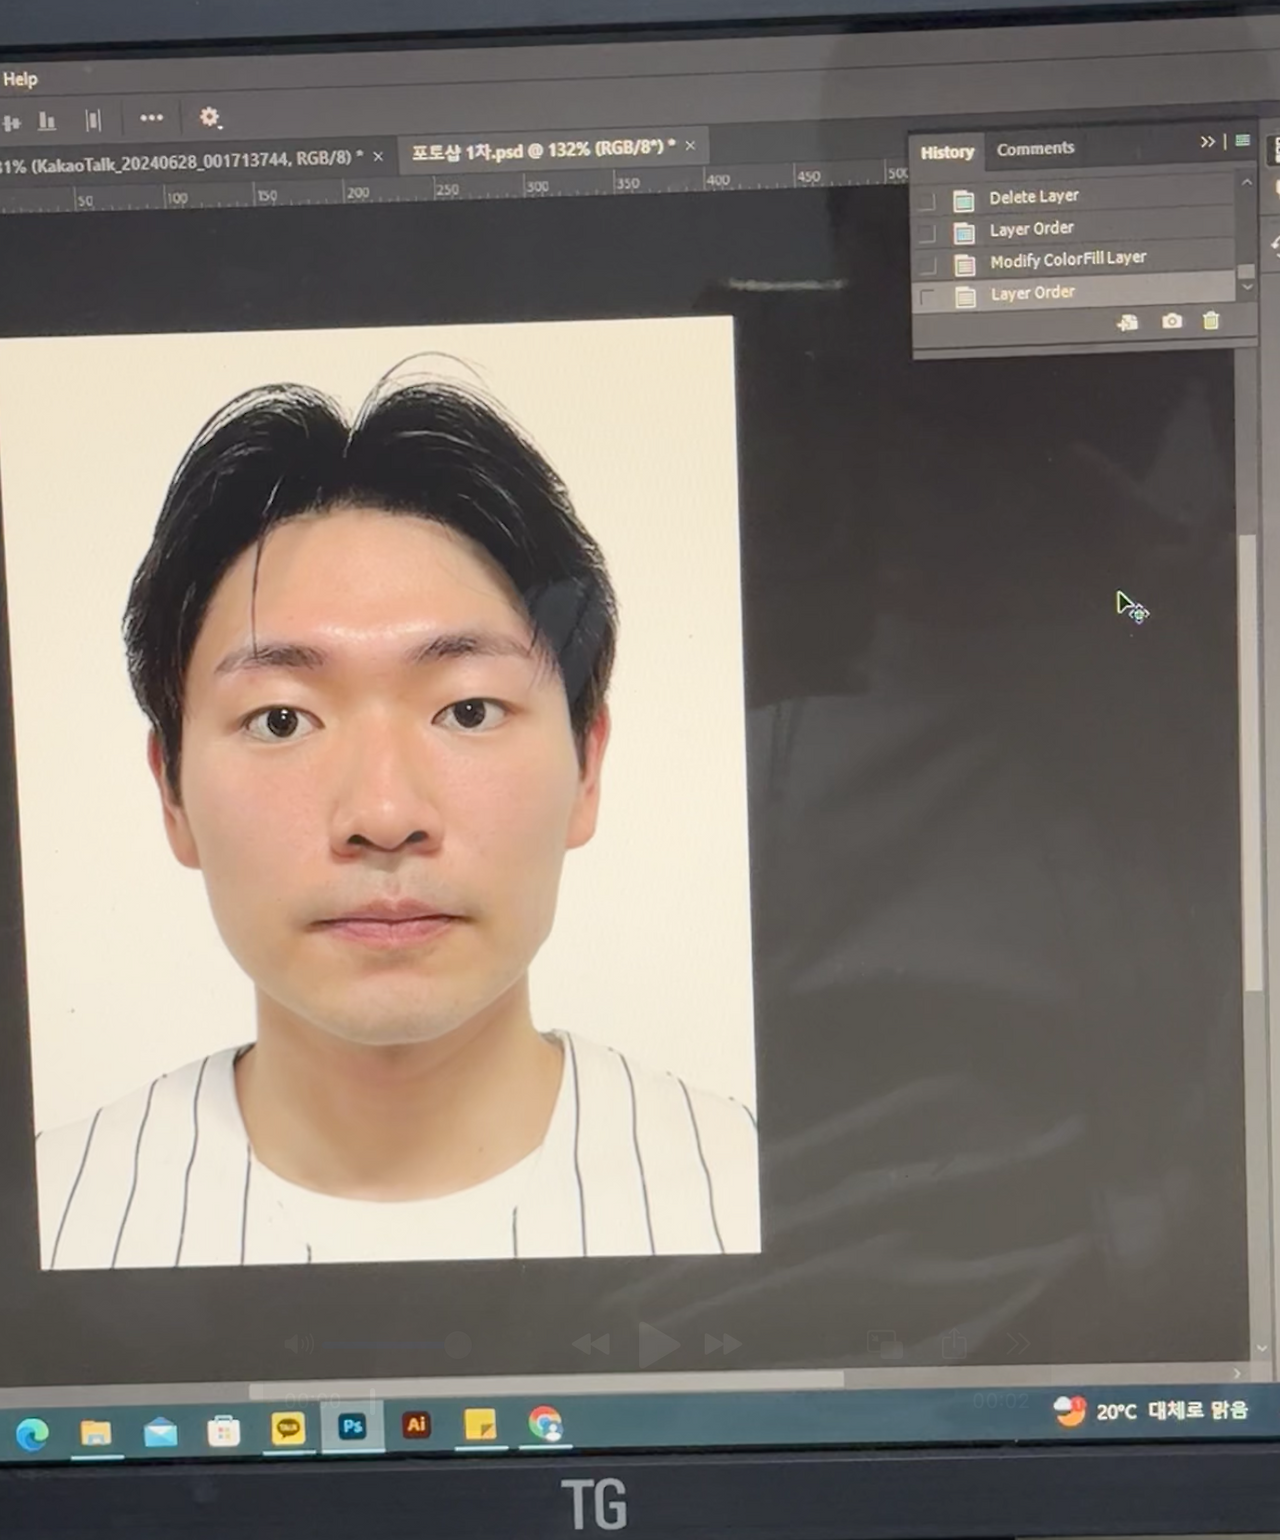Click the up chevron on the History scrollbar
Viewport: 1280px width, 1540px height.
click(x=1248, y=182)
